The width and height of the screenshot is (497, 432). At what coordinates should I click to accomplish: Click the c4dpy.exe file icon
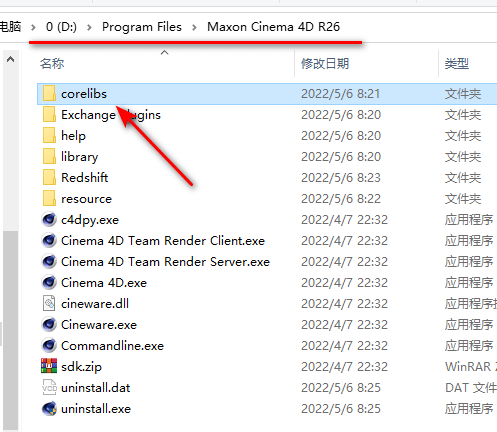click(49, 220)
